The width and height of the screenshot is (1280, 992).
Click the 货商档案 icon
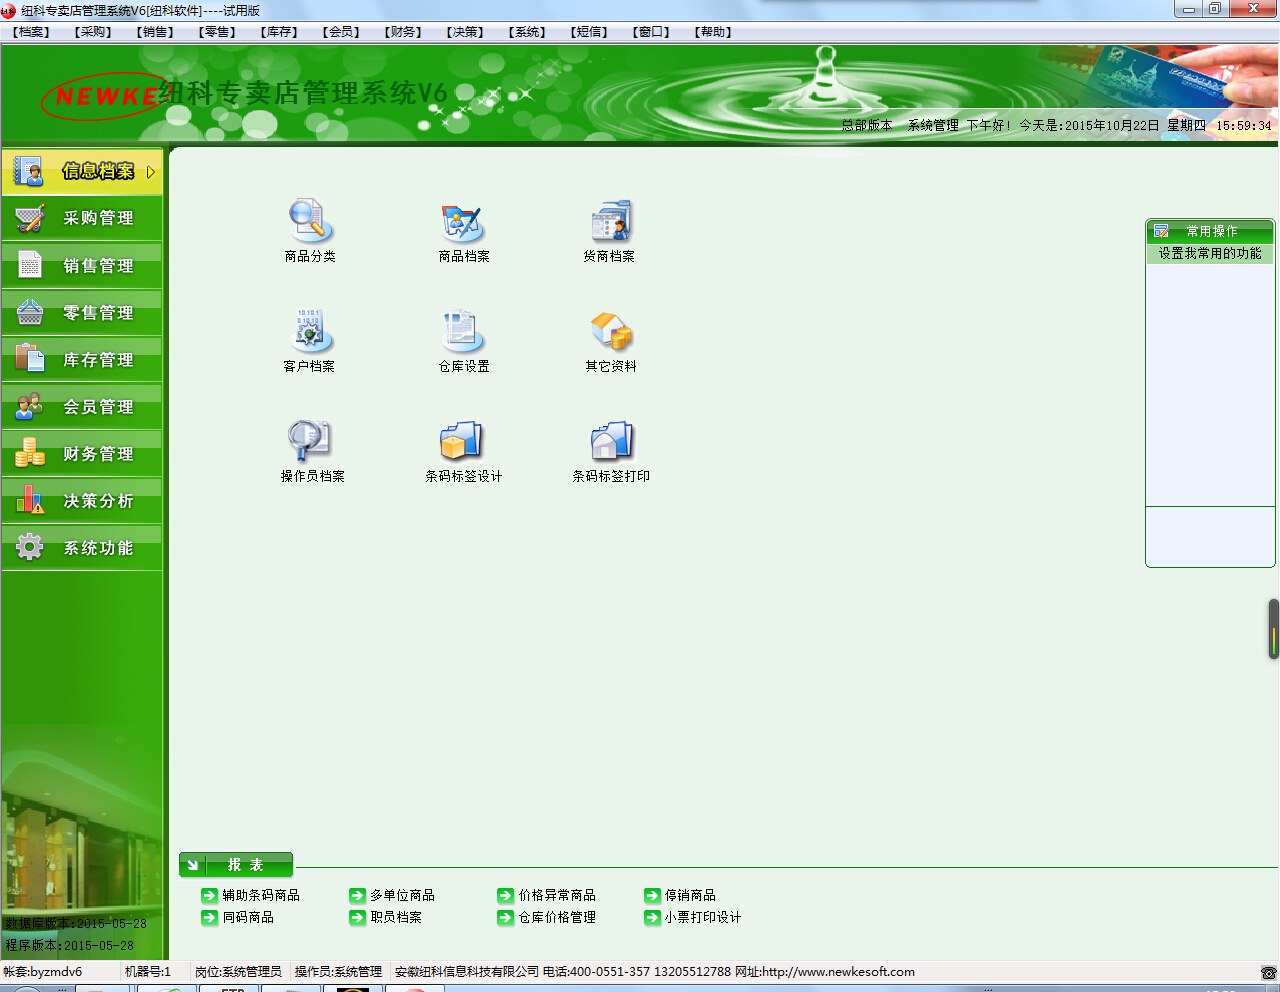point(610,222)
